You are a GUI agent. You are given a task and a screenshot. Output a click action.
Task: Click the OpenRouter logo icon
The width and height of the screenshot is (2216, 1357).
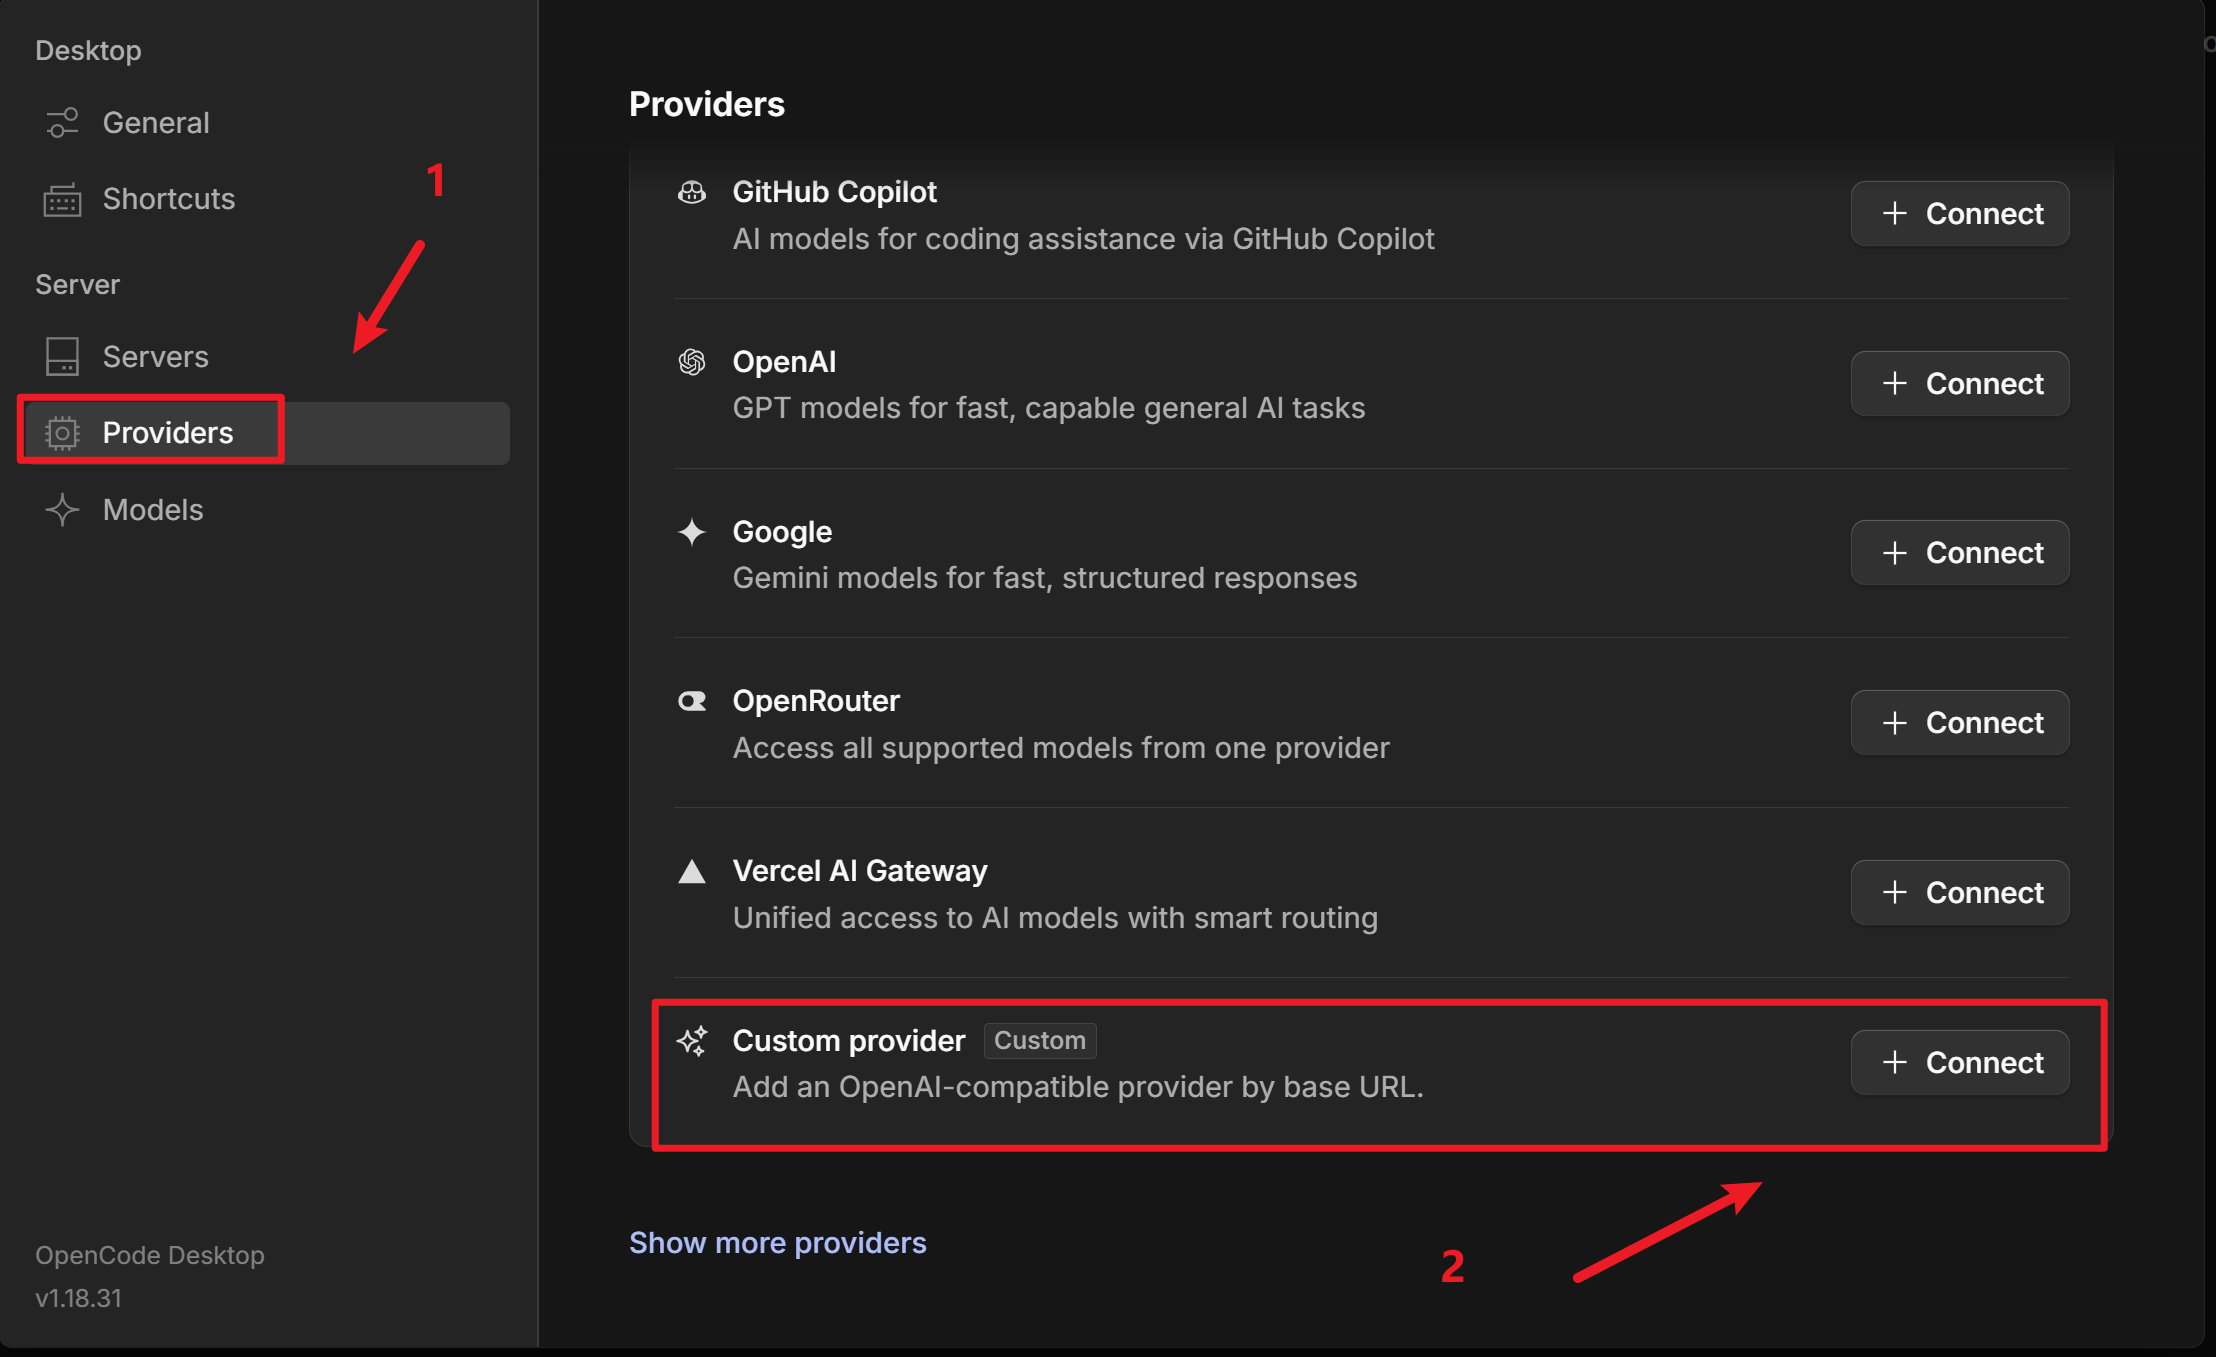coord(692,701)
